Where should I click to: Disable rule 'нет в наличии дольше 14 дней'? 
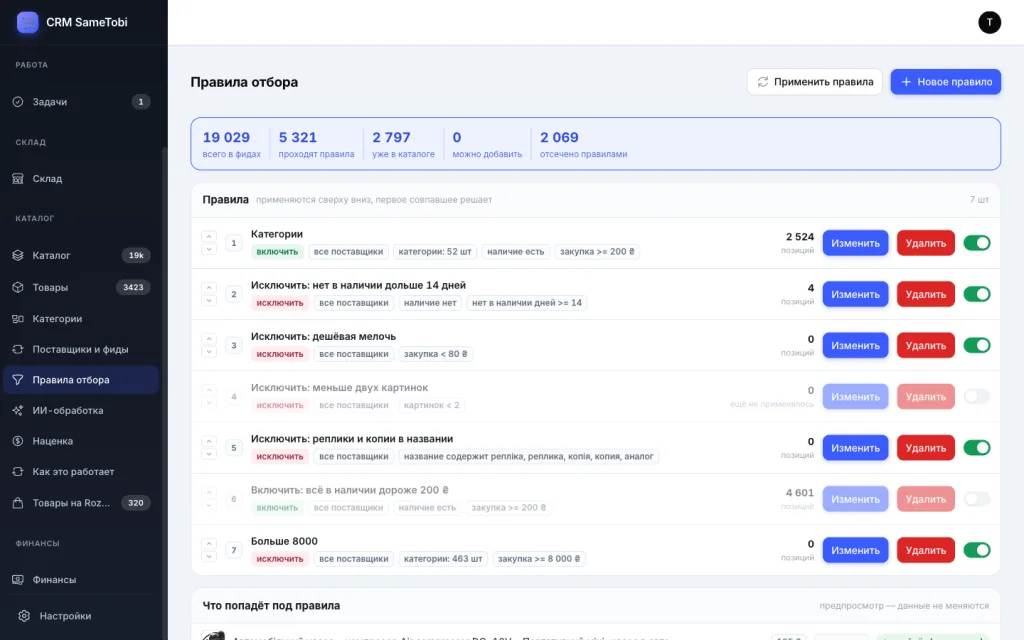(x=977, y=294)
